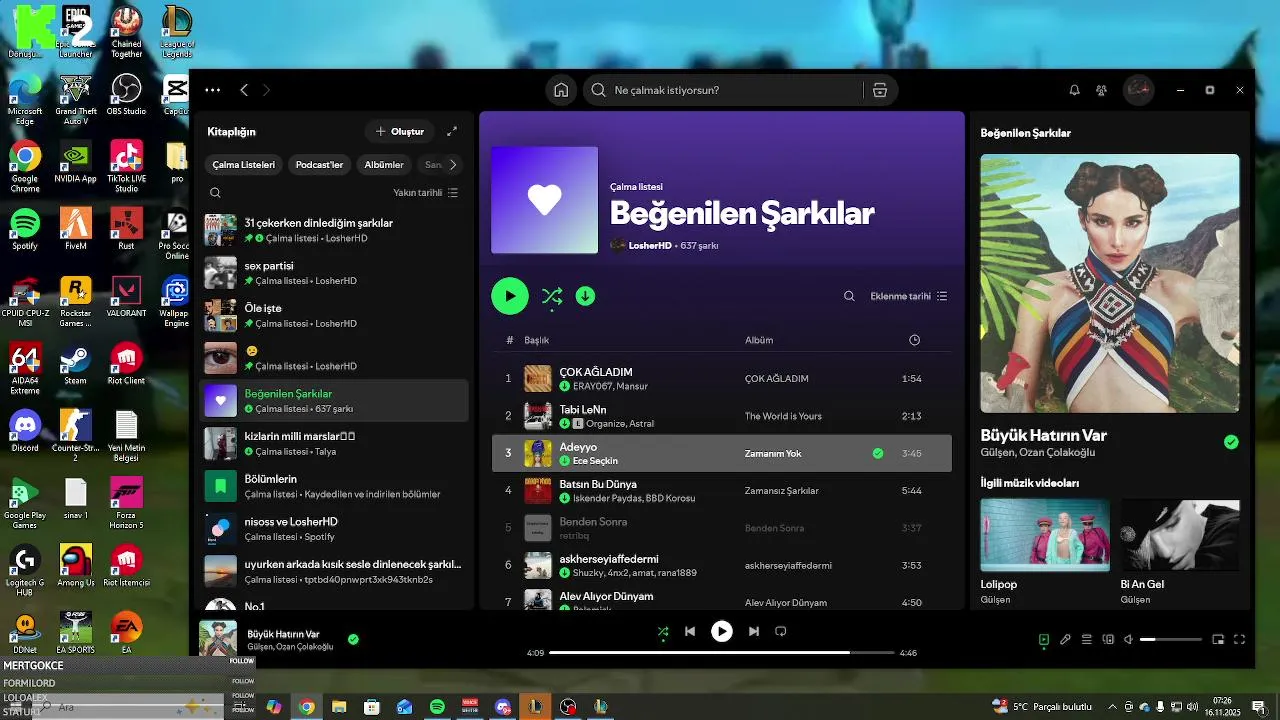Toggle shuffle in the player bar
The image size is (1280, 720).
pos(662,632)
